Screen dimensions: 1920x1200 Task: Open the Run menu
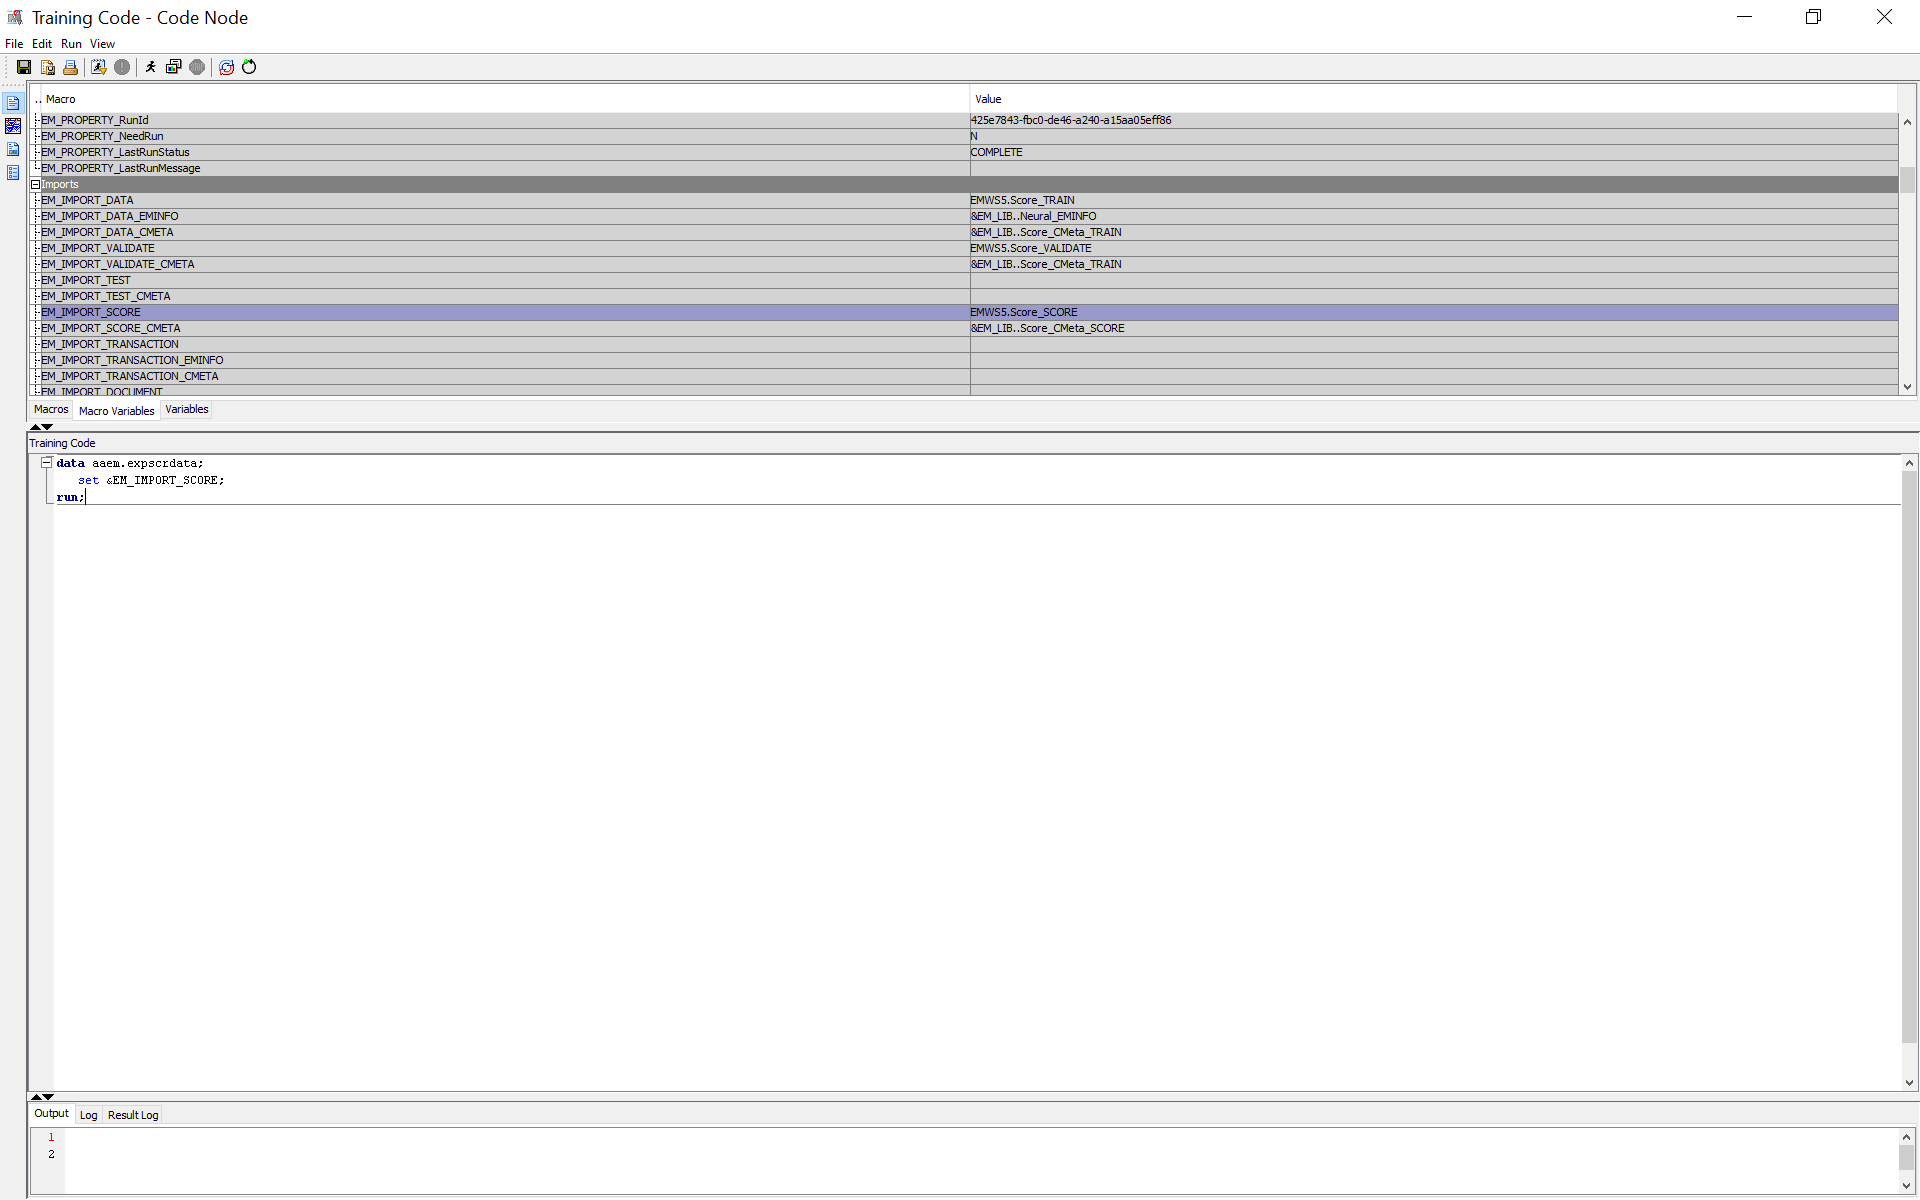pos(71,44)
